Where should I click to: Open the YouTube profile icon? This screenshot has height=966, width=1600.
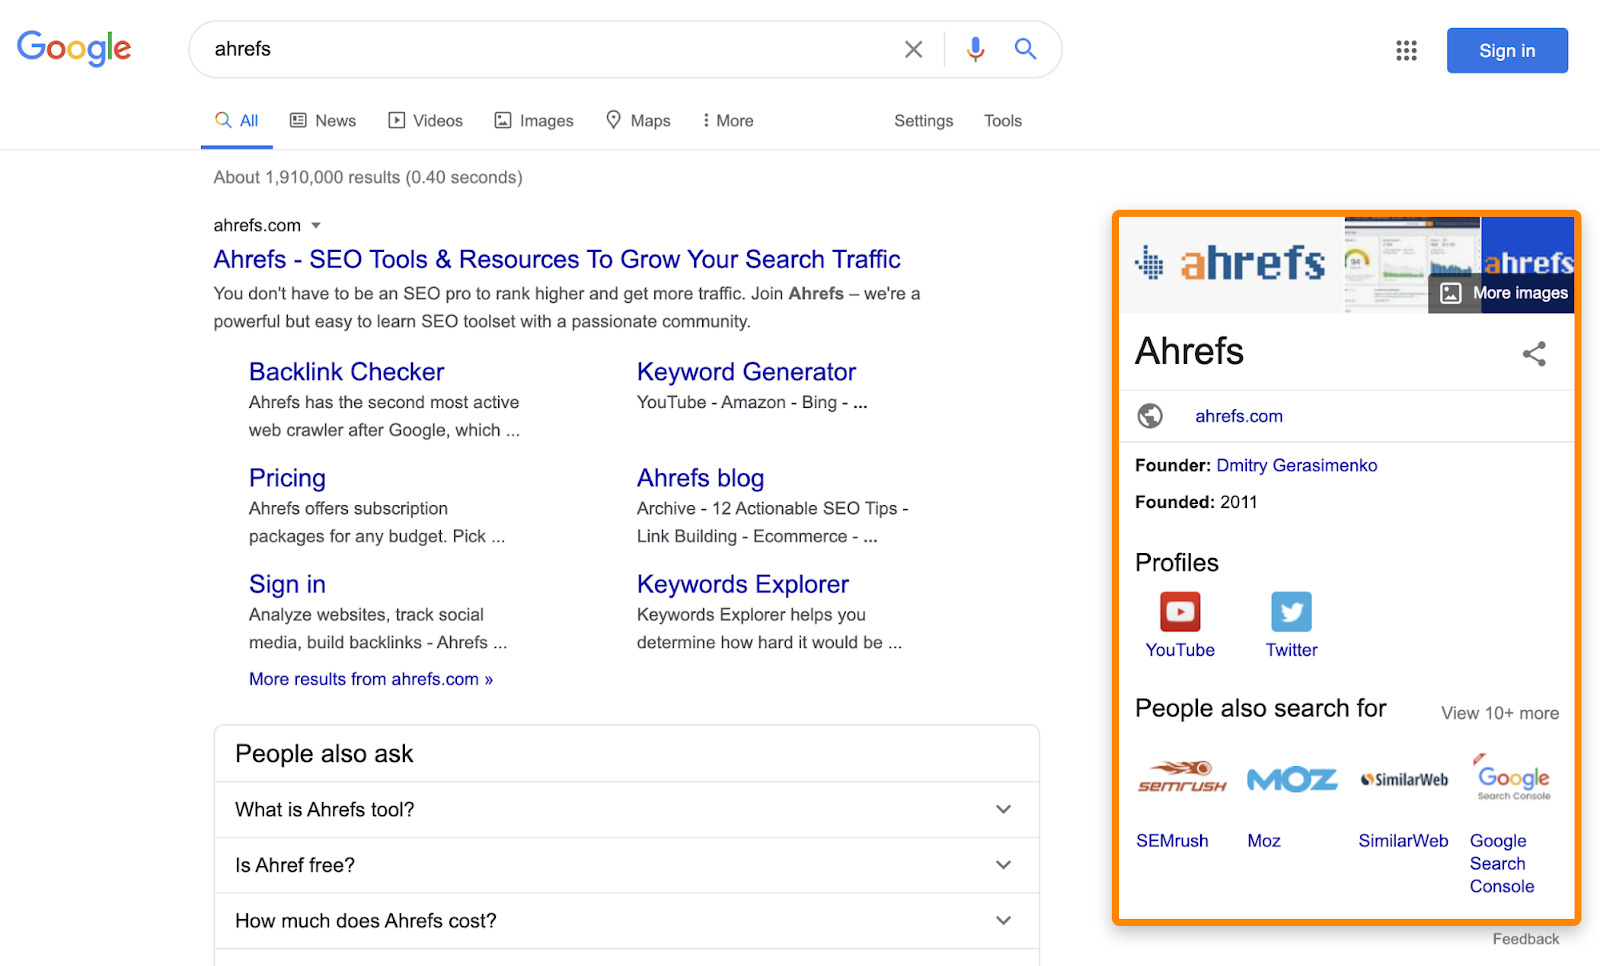coord(1180,611)
